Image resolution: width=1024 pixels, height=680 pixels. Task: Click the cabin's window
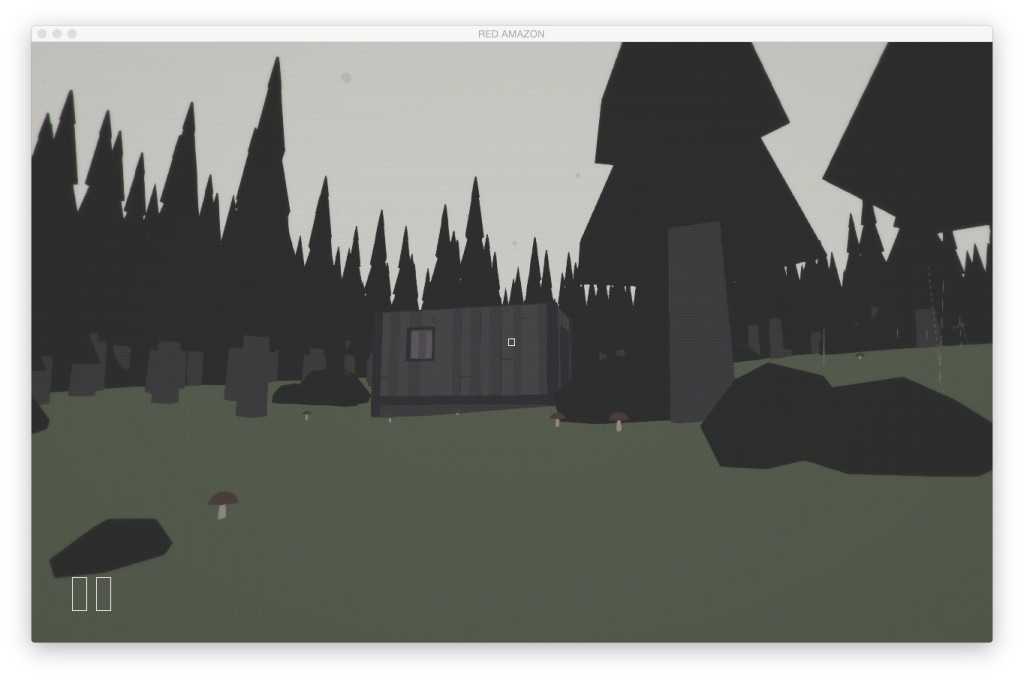tap(420, 343)
